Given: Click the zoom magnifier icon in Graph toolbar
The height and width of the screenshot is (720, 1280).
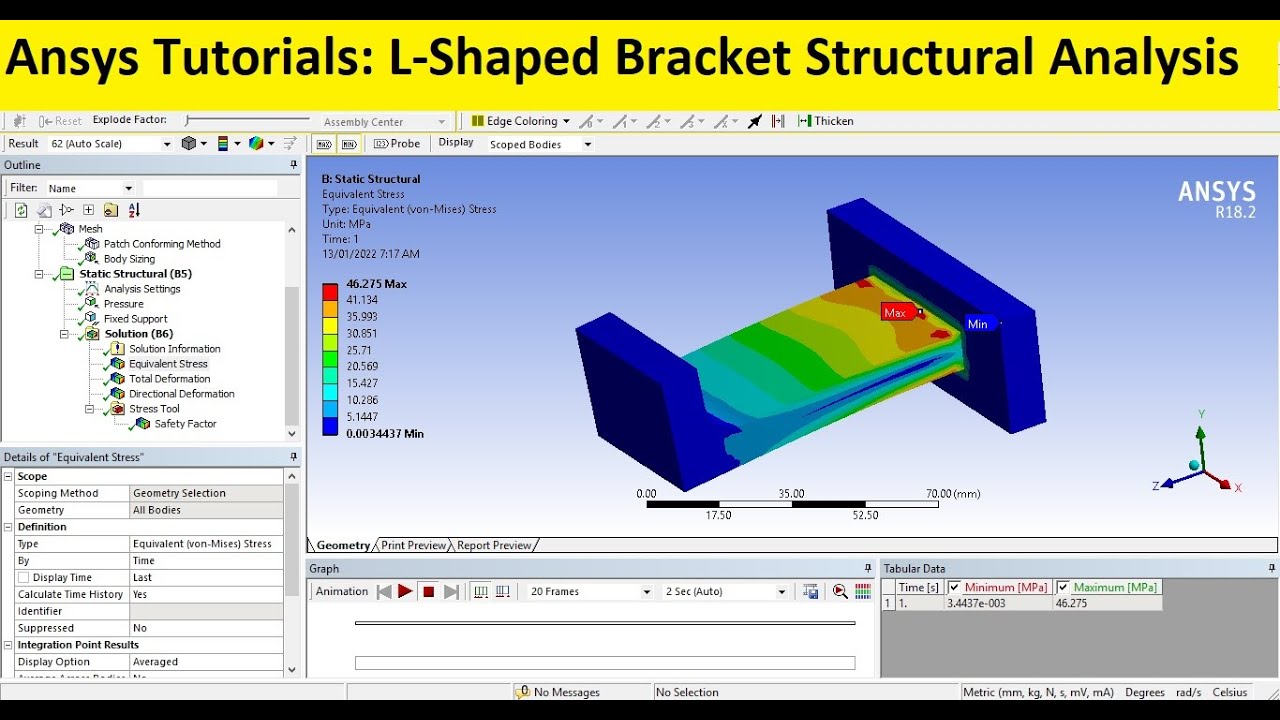Looking at the screenshot, I should click(x=840, y=592).
